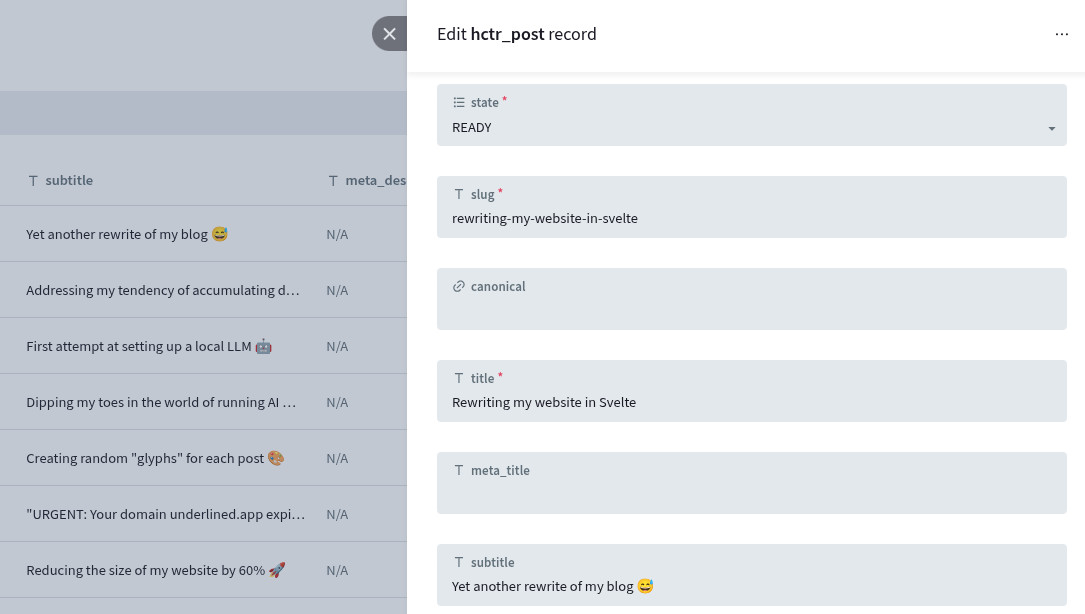
Task: Click the title text Rewriting my website in Svelte
Action: (544, 402)
